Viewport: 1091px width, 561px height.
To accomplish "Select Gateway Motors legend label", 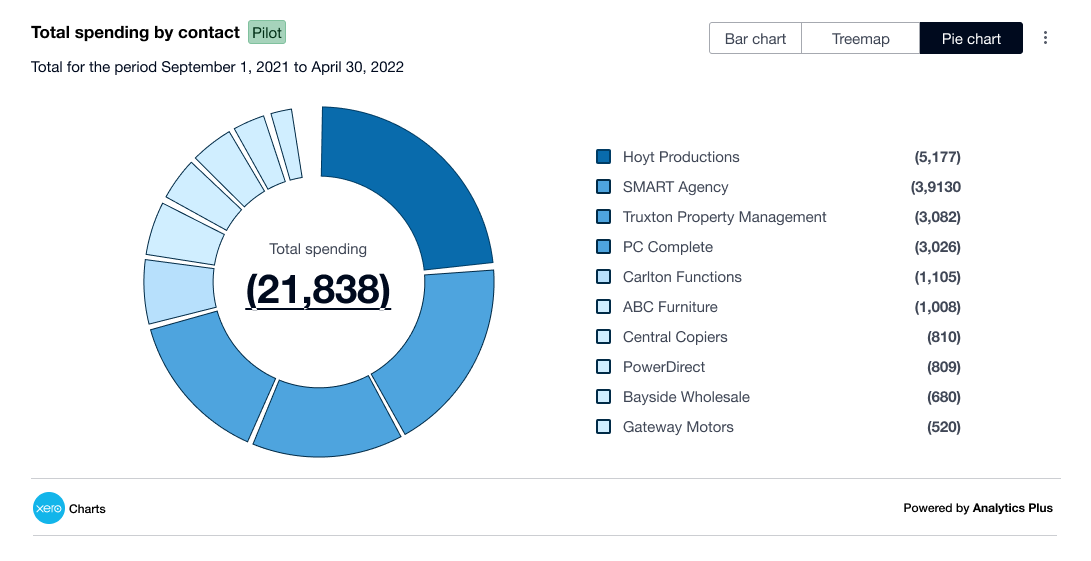I will tap(678, 427).
